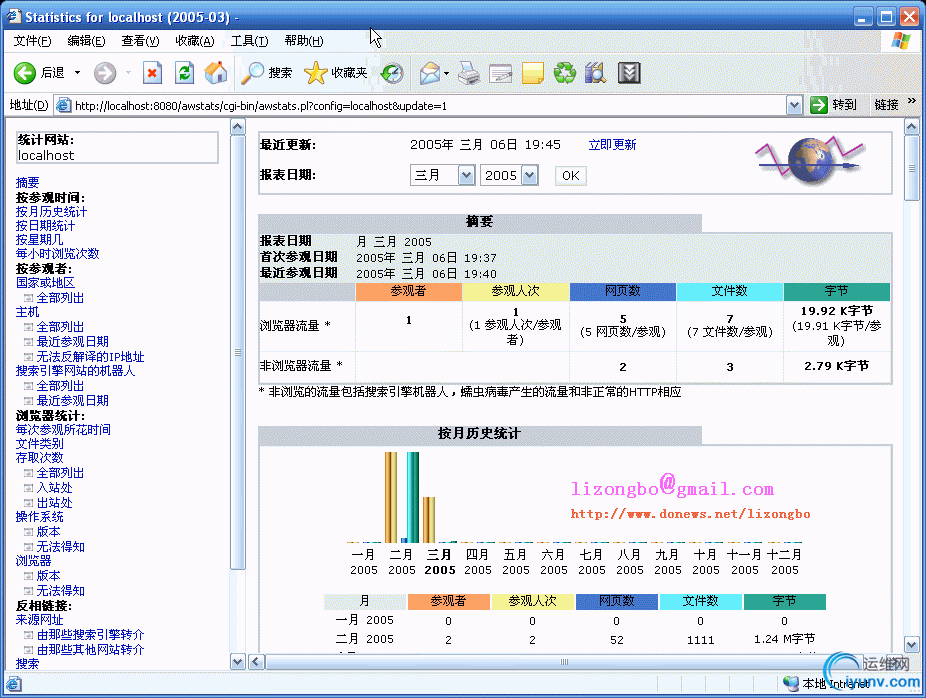Open the 每次参观所花时间 link
This screenshot has width=926, height=698.
tap(63, 429)
